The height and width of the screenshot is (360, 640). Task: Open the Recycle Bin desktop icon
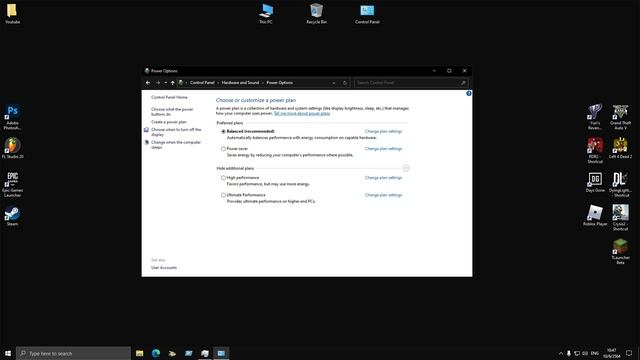pyautogui.click(x=316, y=13)
